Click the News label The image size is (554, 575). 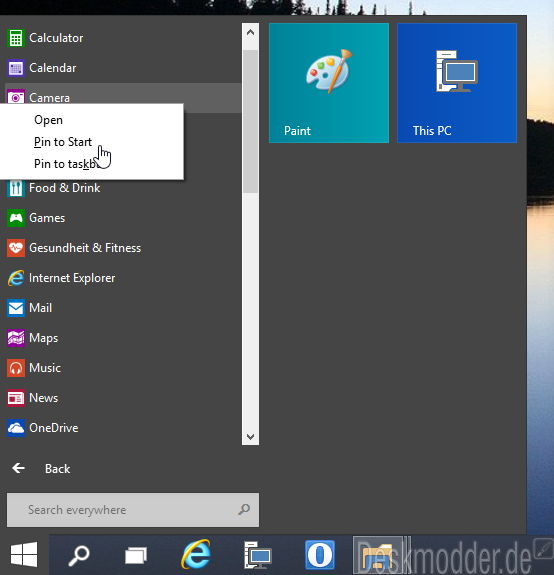tap(44, 398)
